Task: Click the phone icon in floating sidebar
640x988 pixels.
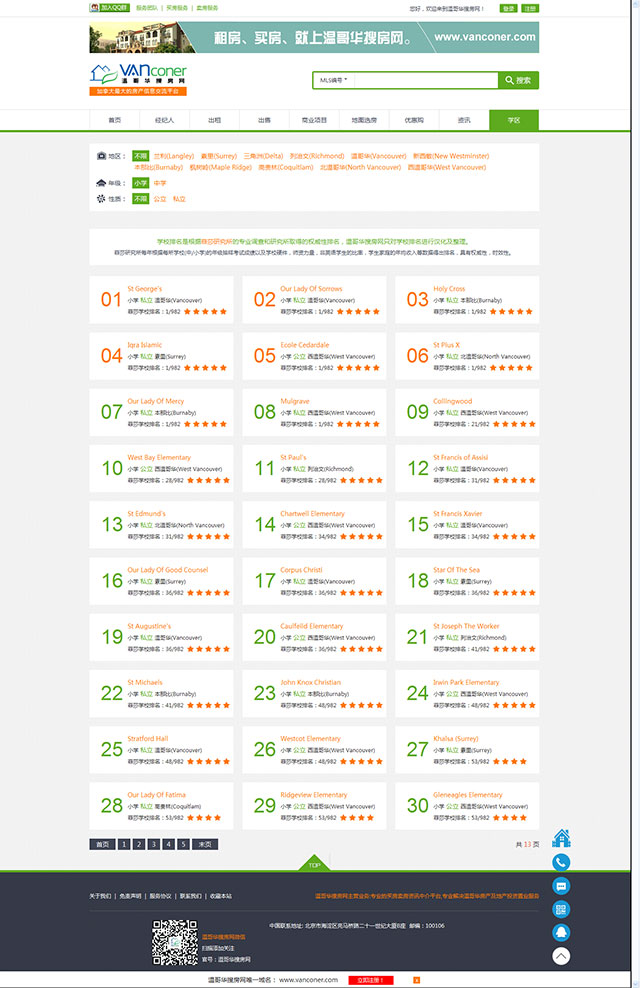Action: (x=561, y=862)
